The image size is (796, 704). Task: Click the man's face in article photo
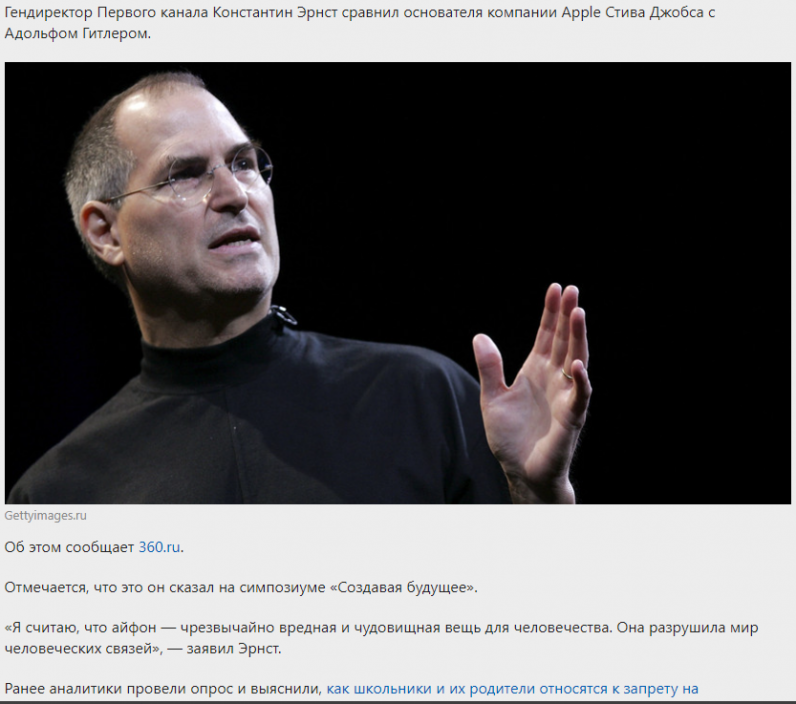tap(203, 203)
